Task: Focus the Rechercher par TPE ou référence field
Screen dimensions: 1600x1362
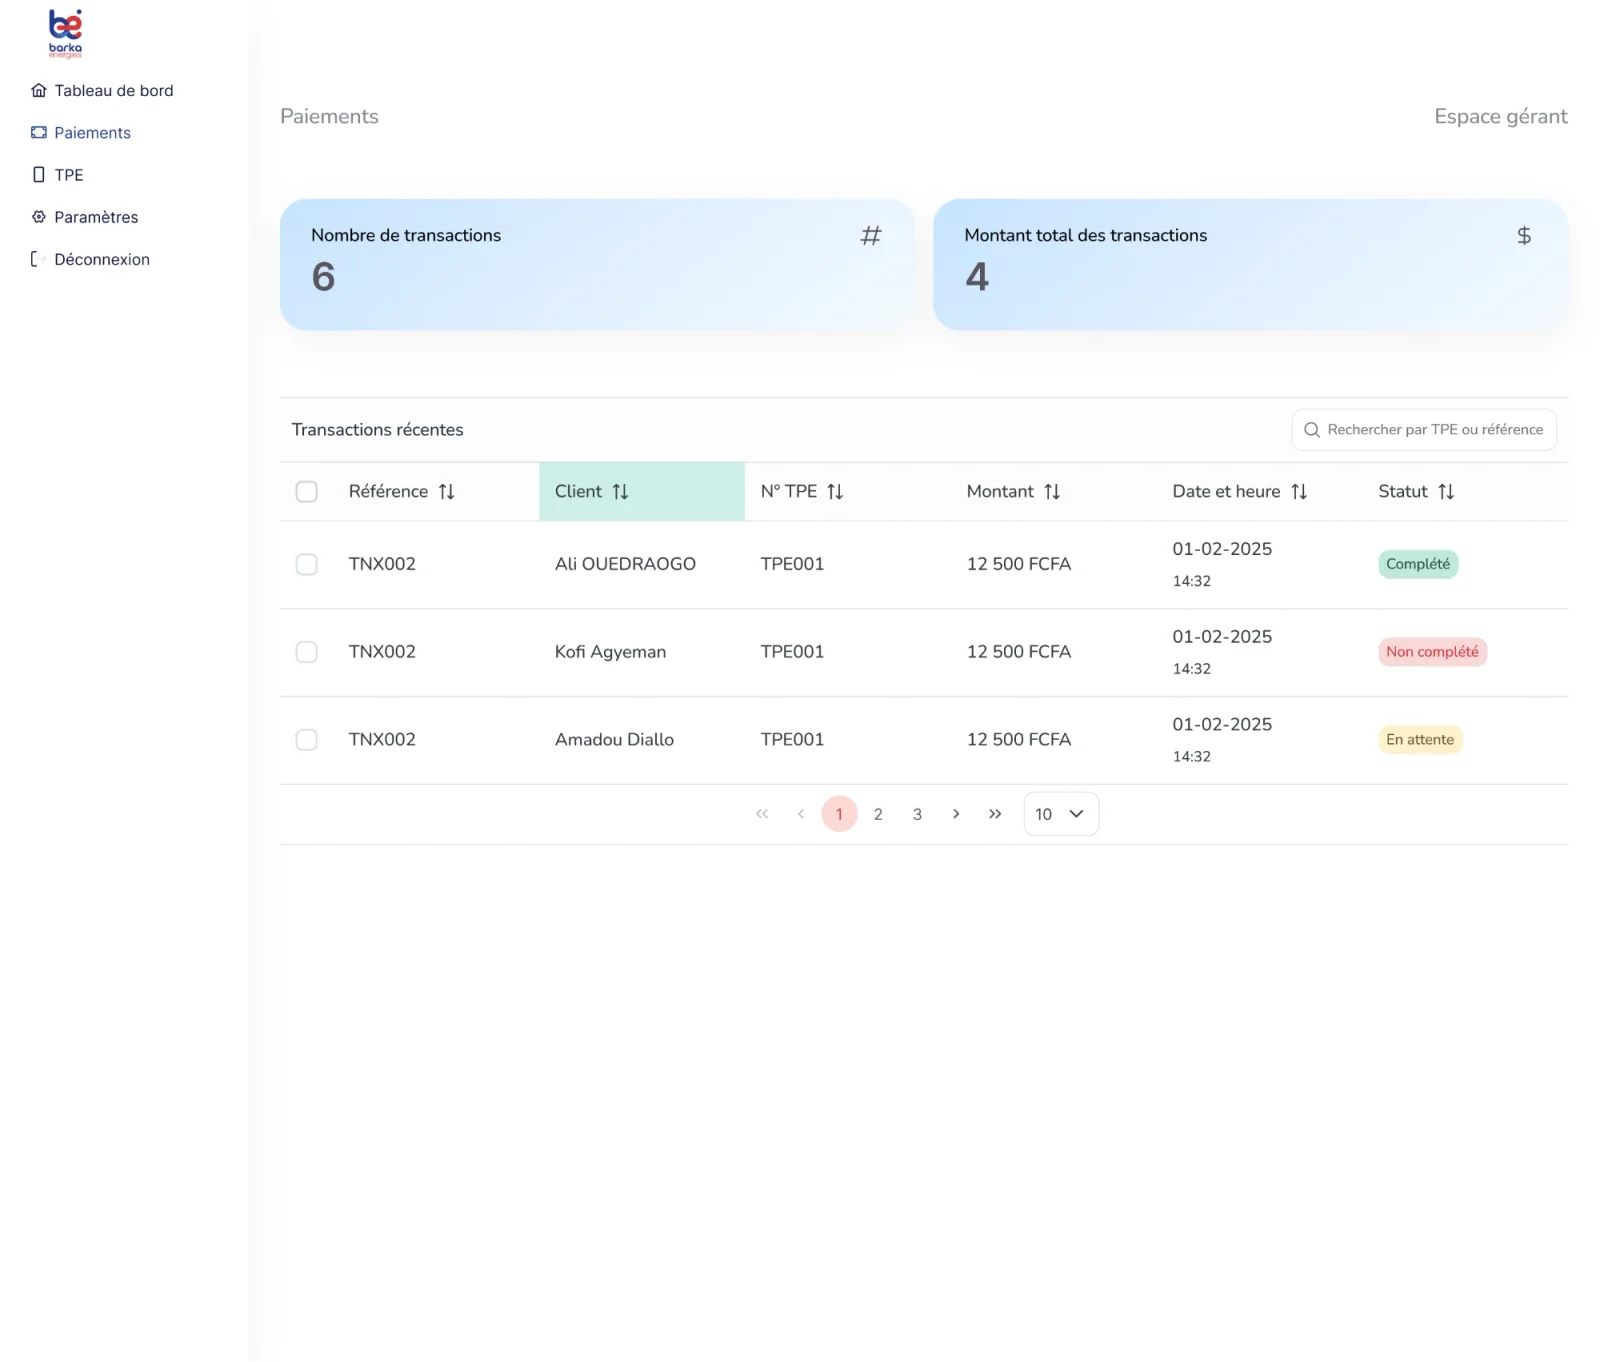Action: tap(1424, 430)
